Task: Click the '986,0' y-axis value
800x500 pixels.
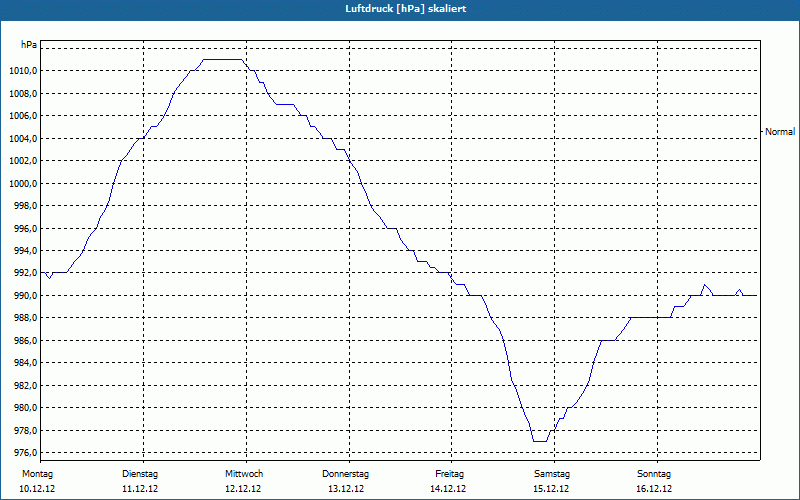Action: click(x=26, y=340)
